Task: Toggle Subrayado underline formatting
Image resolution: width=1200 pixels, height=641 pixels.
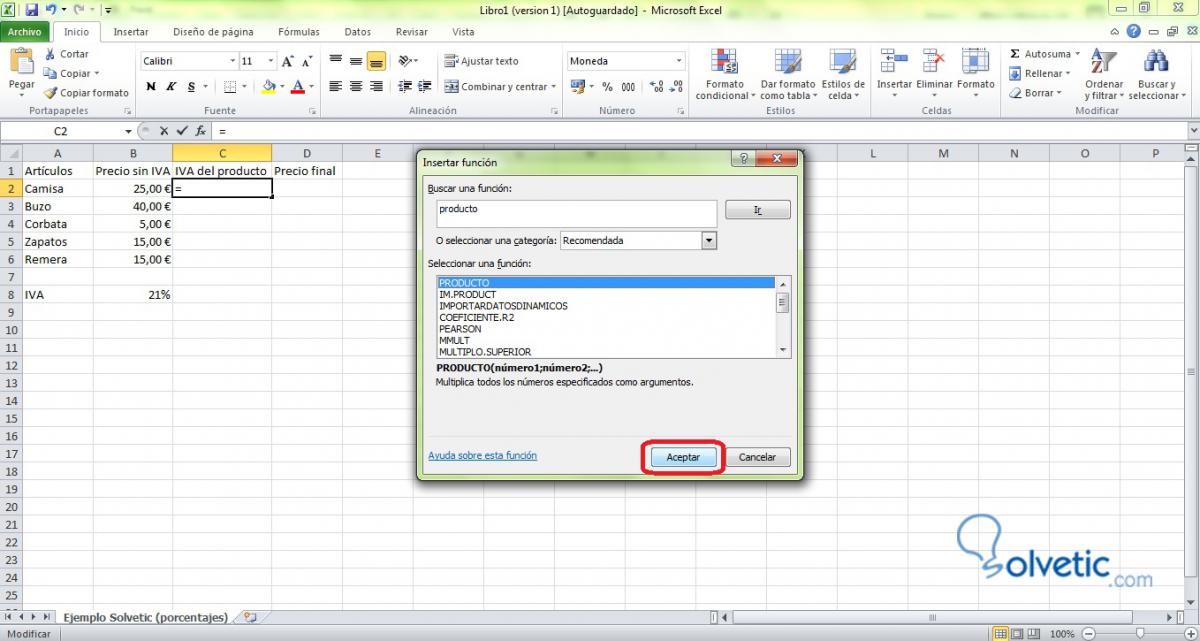Action: 193,87
